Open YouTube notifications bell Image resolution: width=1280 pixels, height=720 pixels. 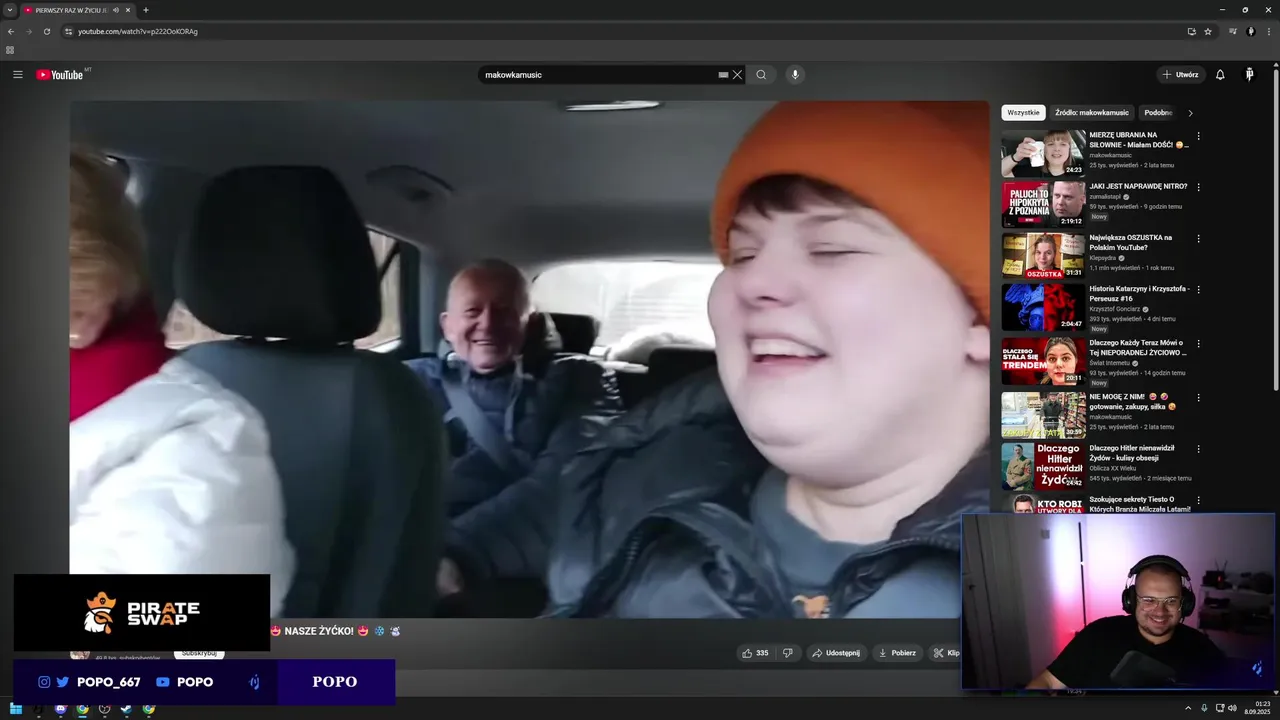1220,75
